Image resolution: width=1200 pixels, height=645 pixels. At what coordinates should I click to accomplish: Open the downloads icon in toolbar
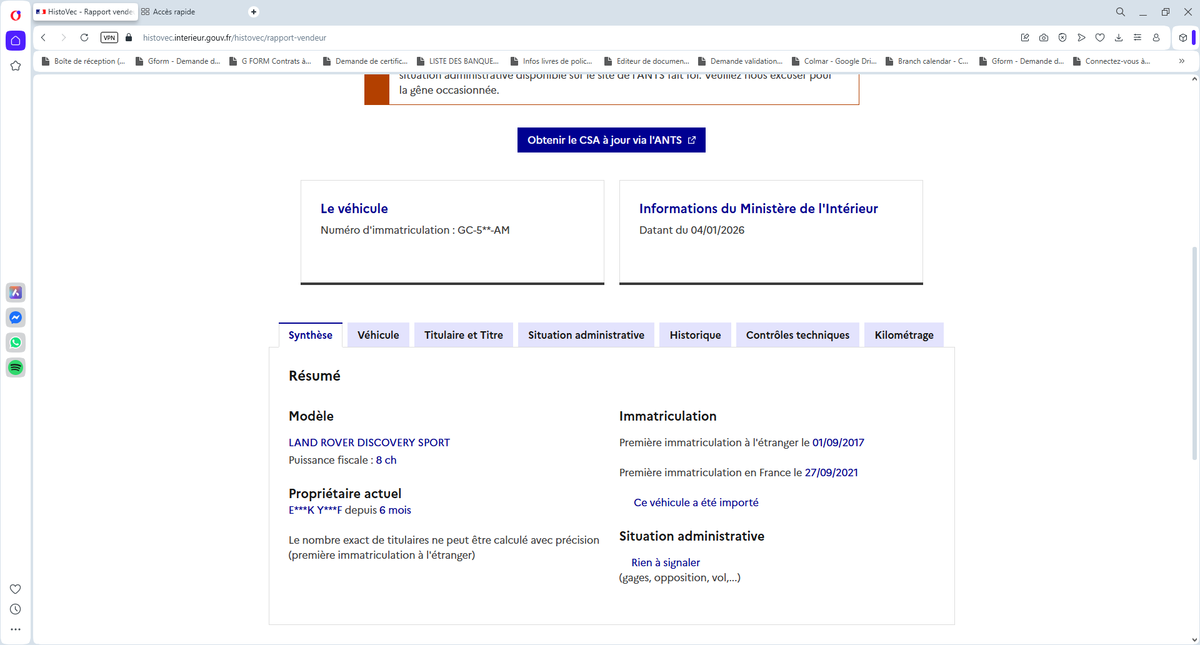coord(1118,37)
